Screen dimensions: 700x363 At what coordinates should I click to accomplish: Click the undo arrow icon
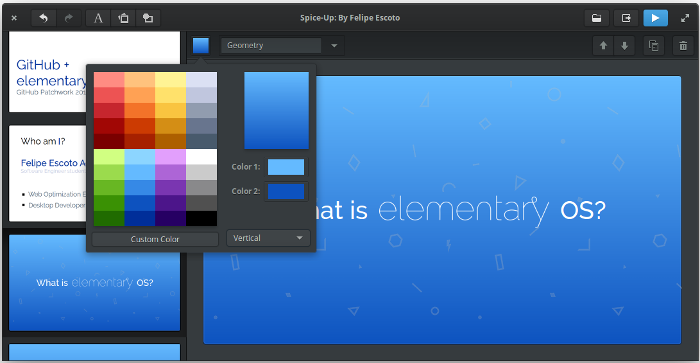tap(43, 18)
